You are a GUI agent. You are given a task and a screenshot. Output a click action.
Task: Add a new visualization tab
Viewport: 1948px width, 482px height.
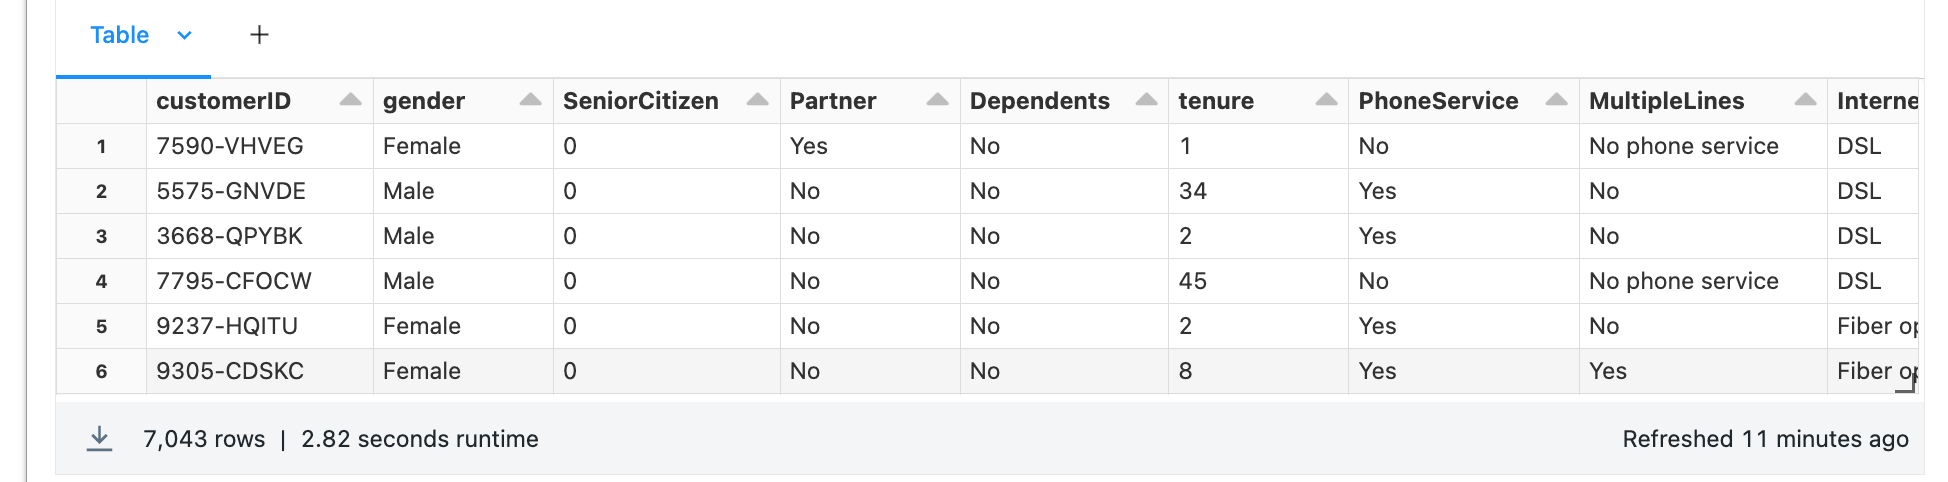[259, 35]
